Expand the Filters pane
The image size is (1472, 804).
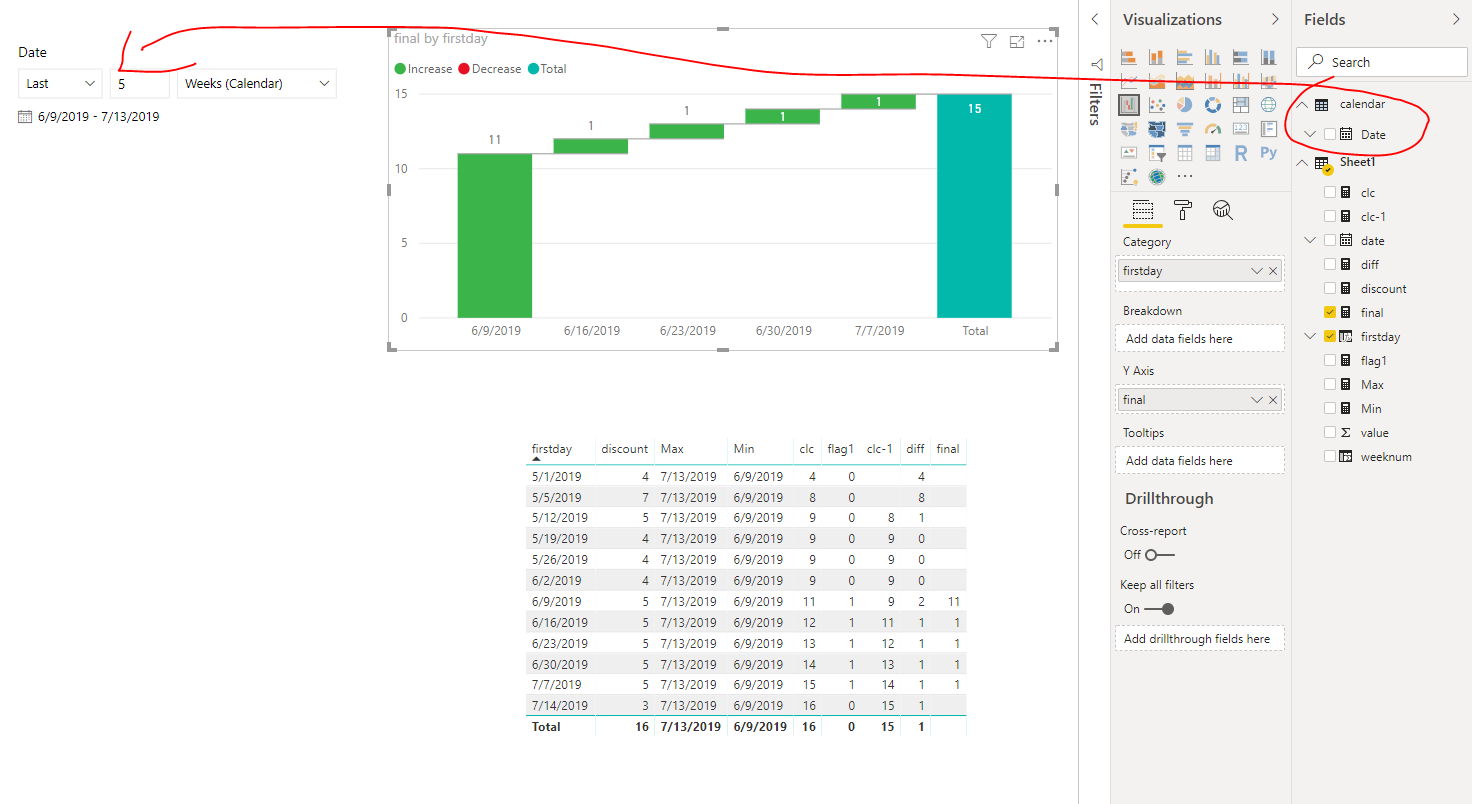click(1094, 19)
